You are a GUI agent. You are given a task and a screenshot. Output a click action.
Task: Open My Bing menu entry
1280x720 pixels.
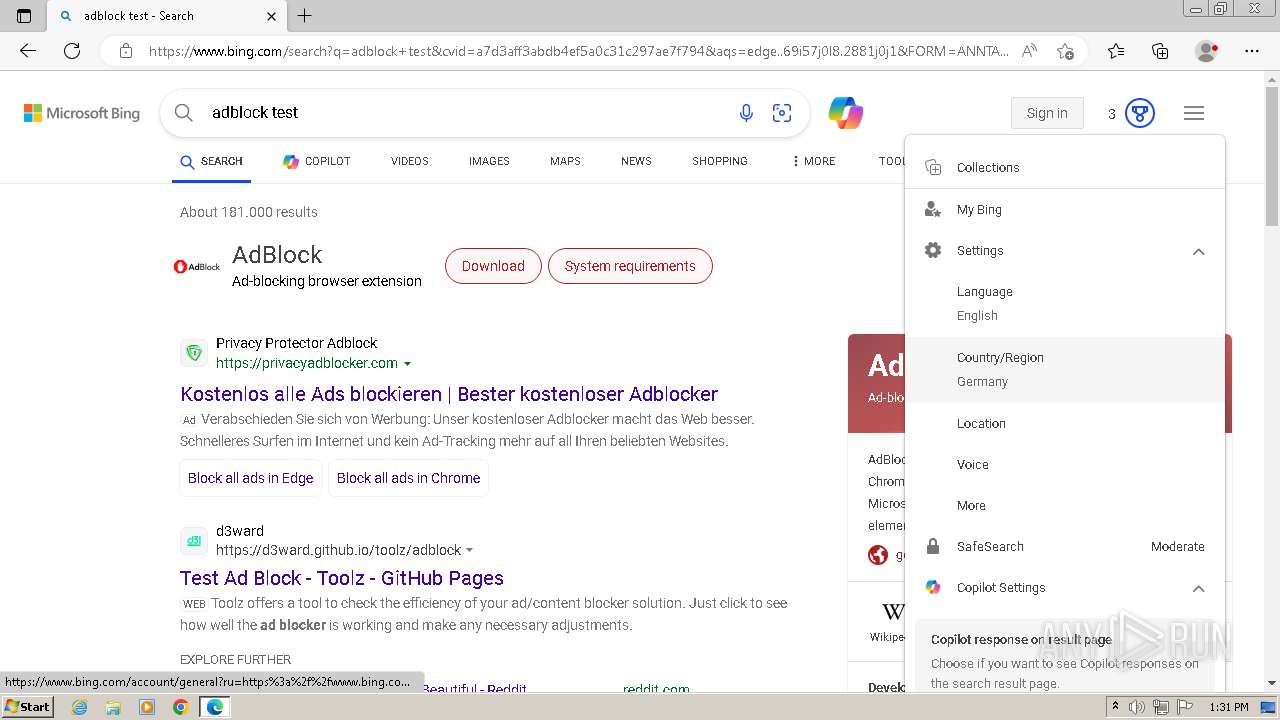pyautogui.click(x=1065, y=209)
